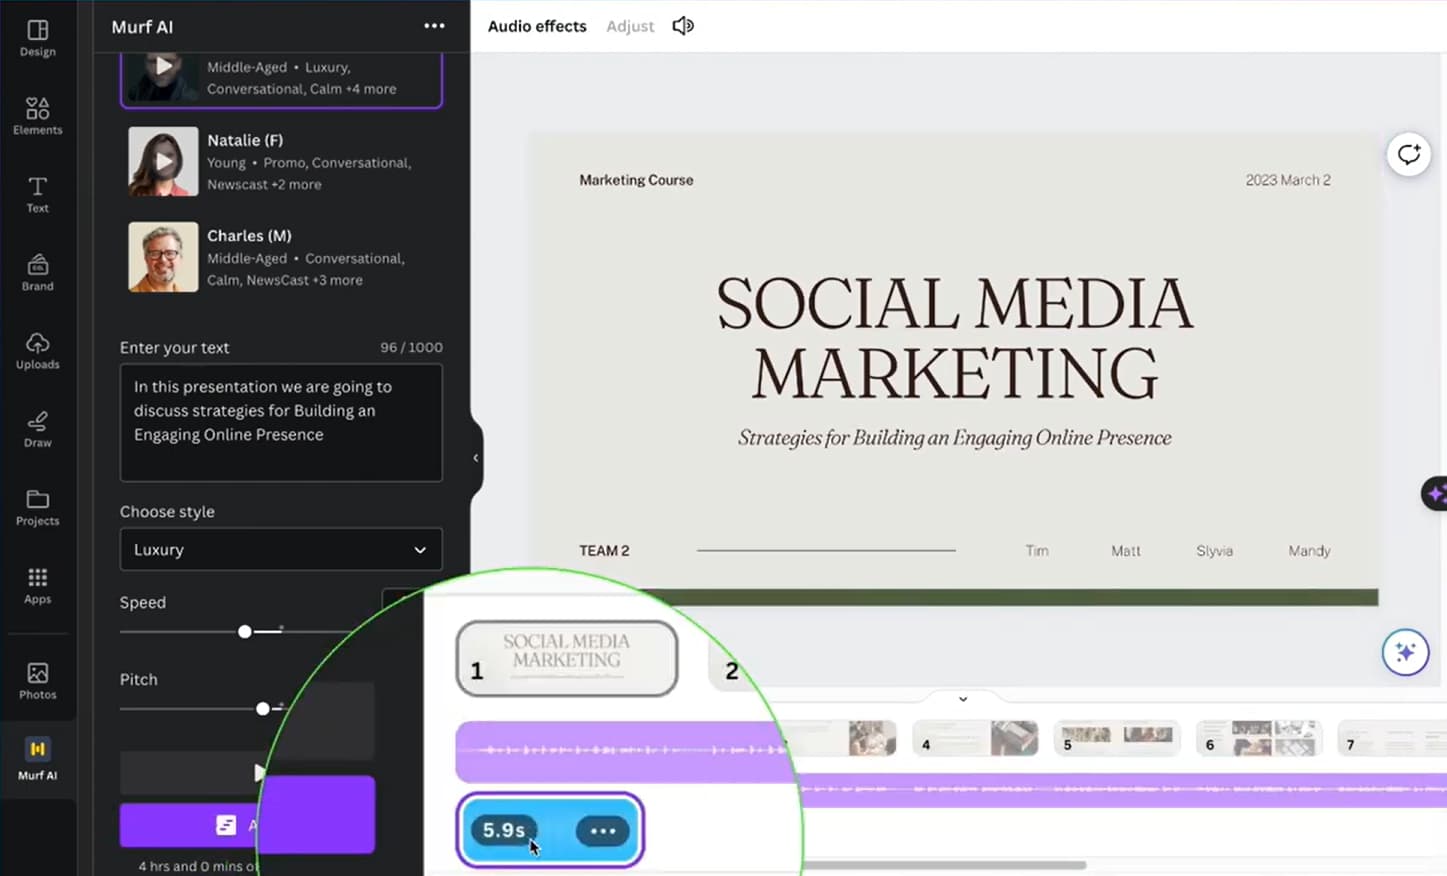
Task: Click the 96 / 1000 character counter
Action: [411, 347]
